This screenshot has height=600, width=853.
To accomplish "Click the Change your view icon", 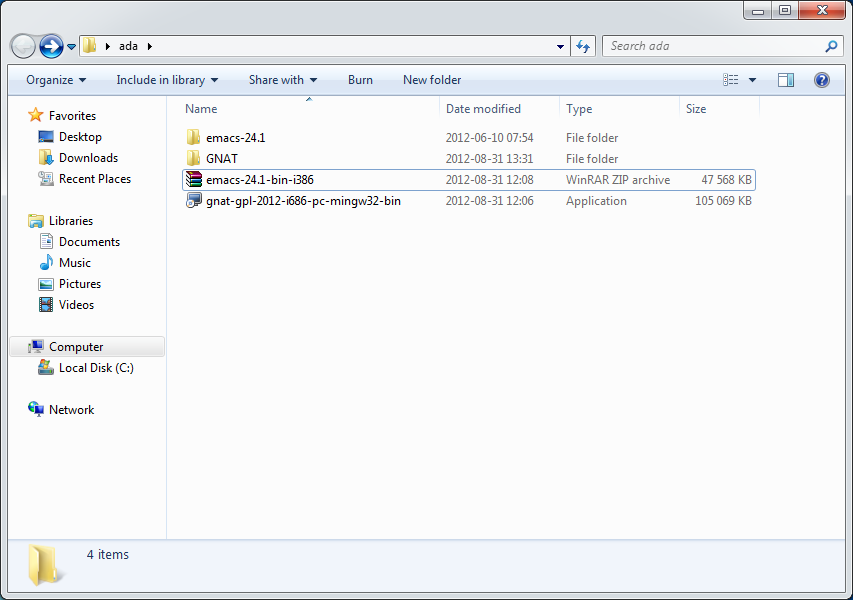I will [731, 80].
